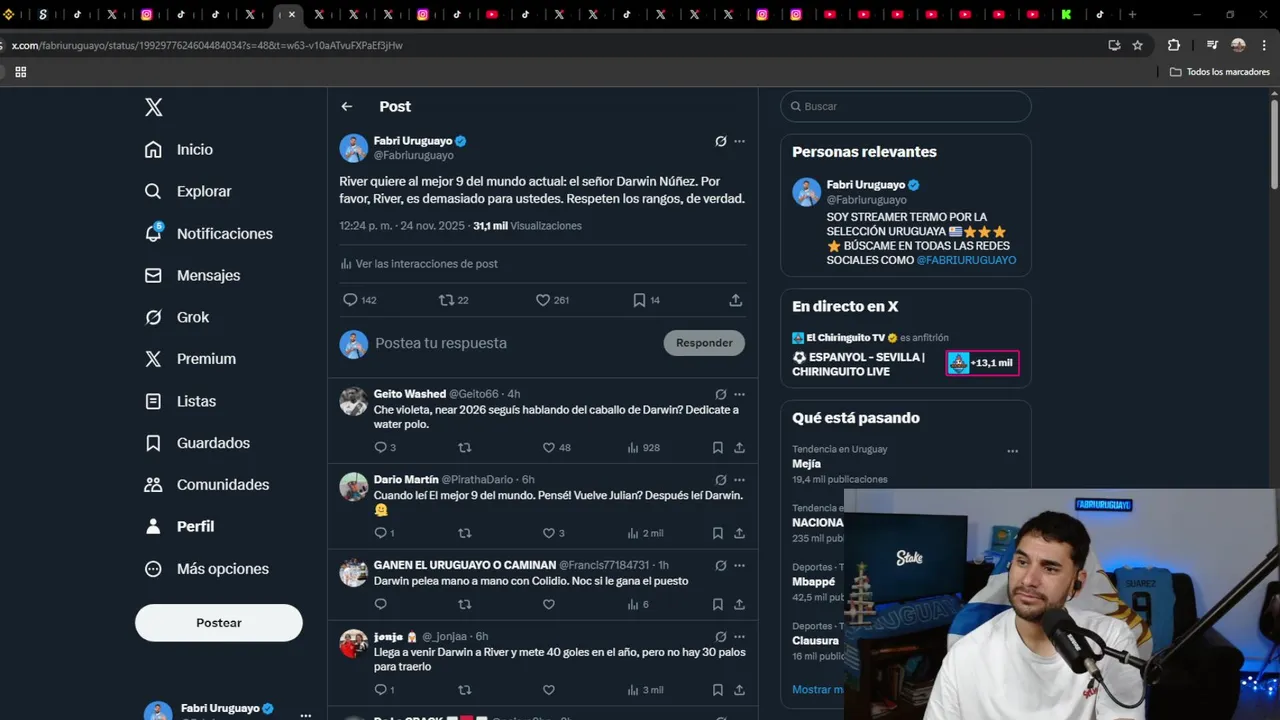
Task: Open Guardados bookmarks
Action: 197,443
